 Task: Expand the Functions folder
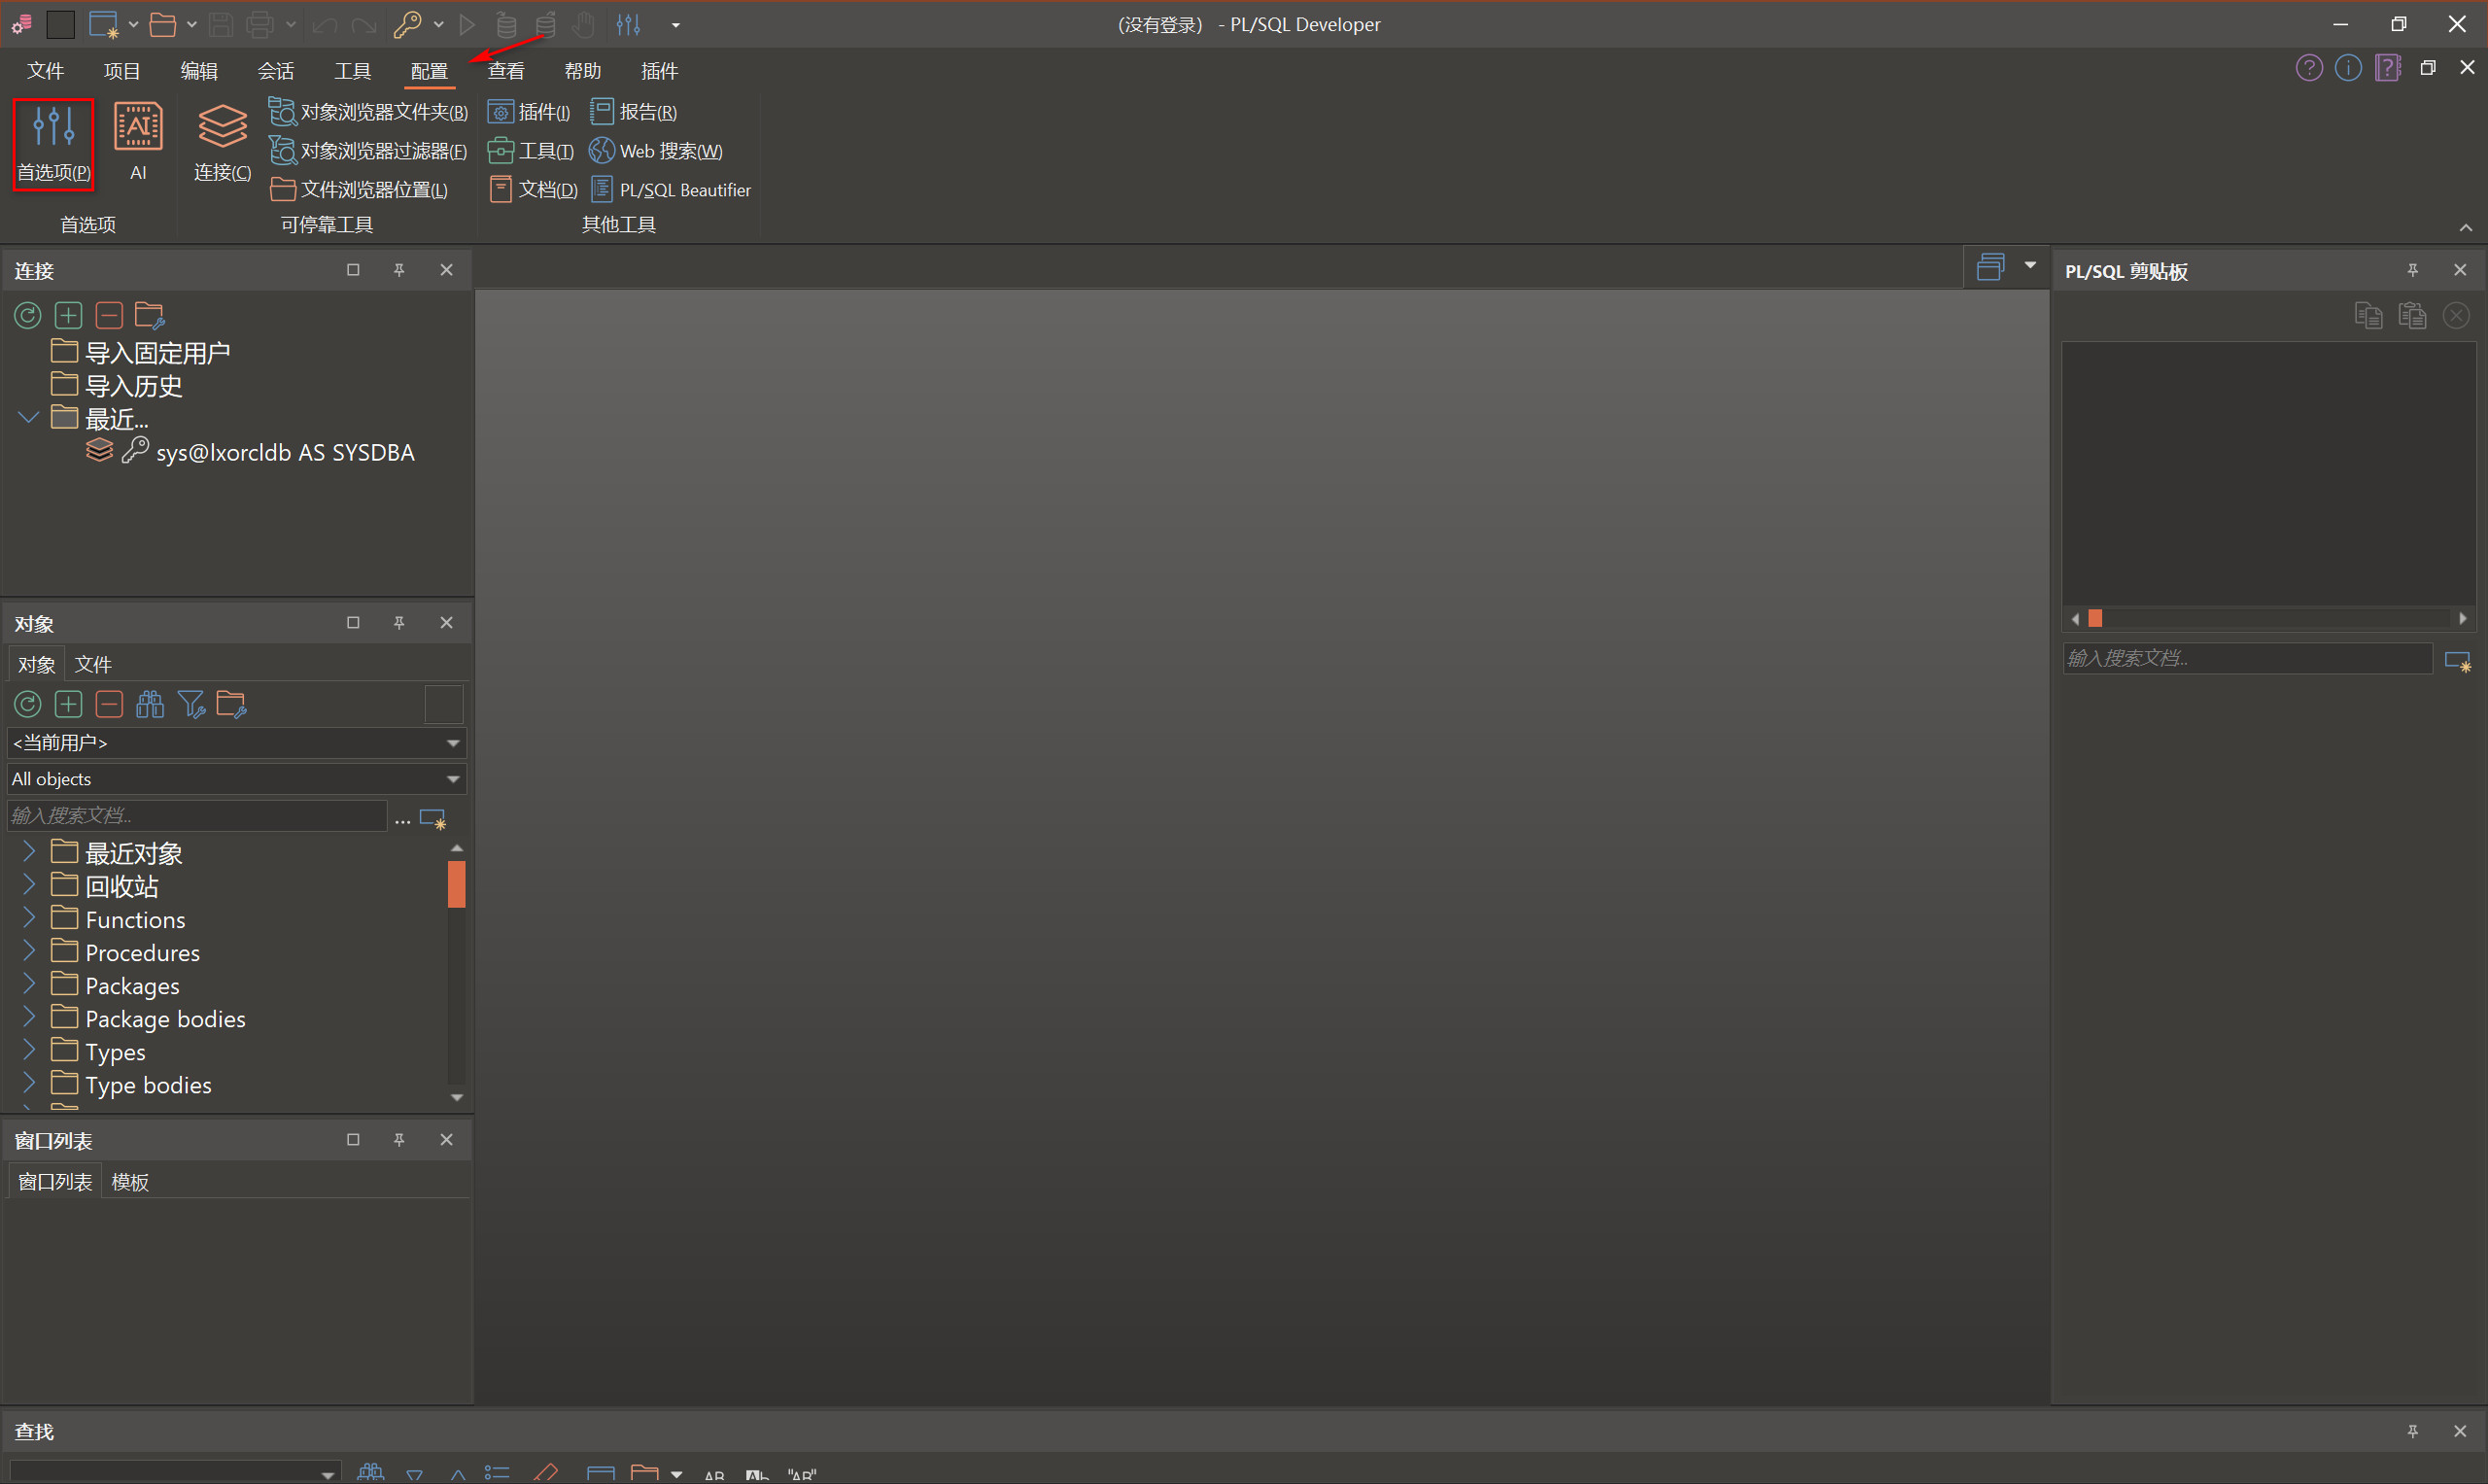tap(29, 918)
